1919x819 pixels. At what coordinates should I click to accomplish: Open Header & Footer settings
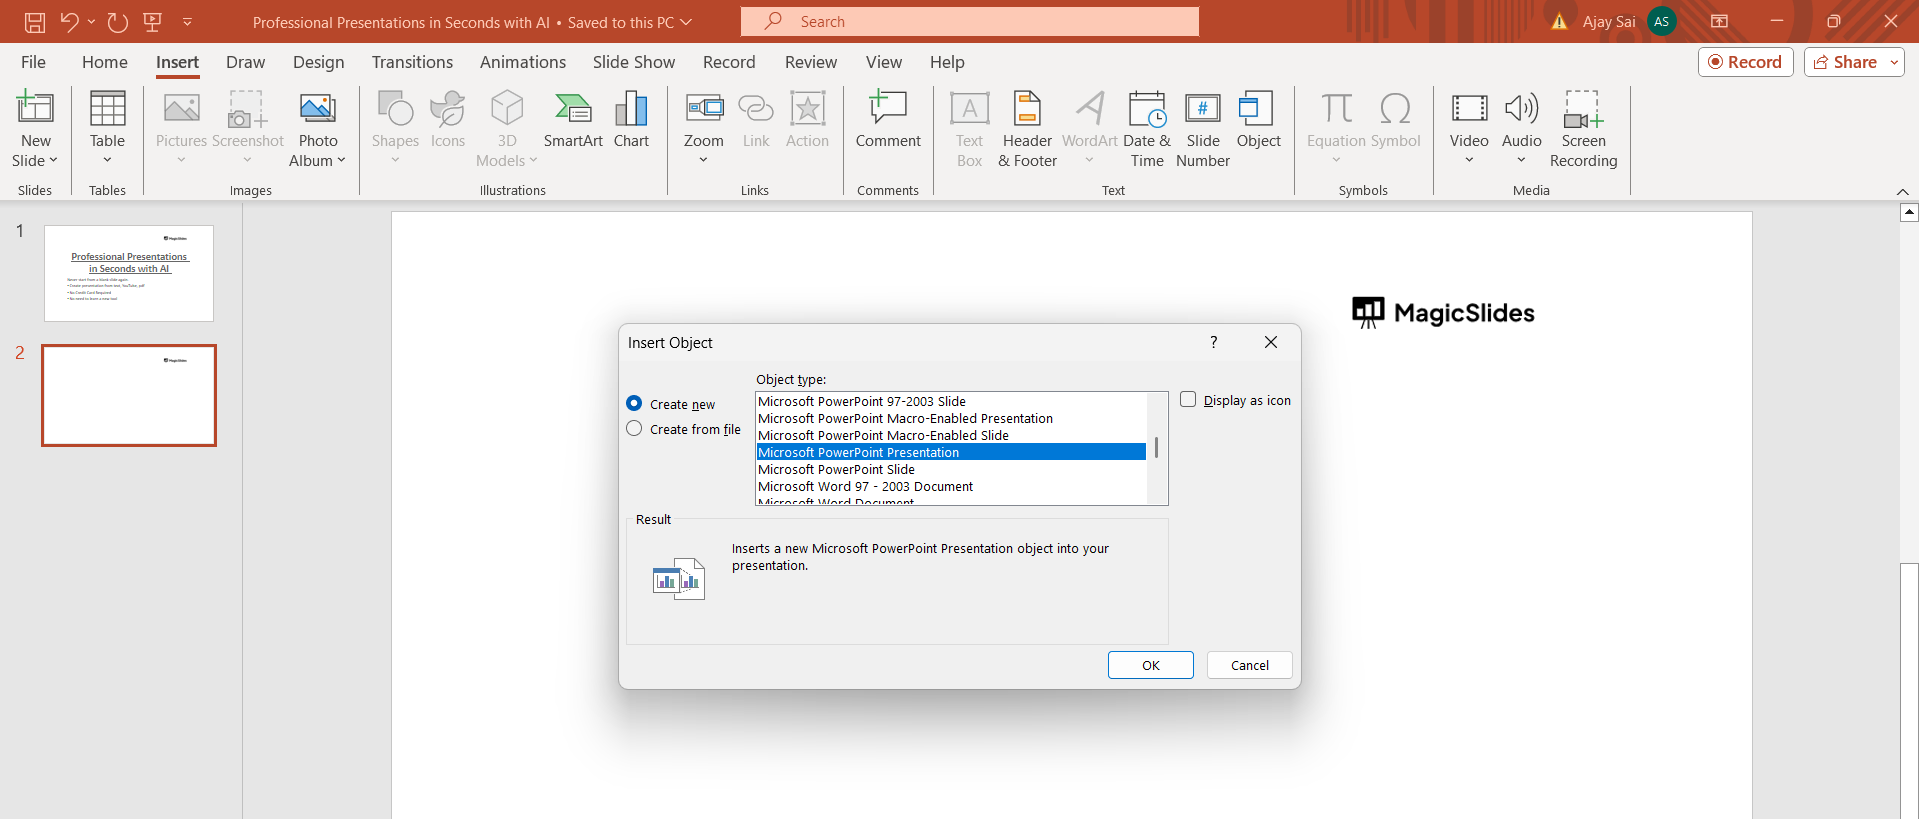1027,129
